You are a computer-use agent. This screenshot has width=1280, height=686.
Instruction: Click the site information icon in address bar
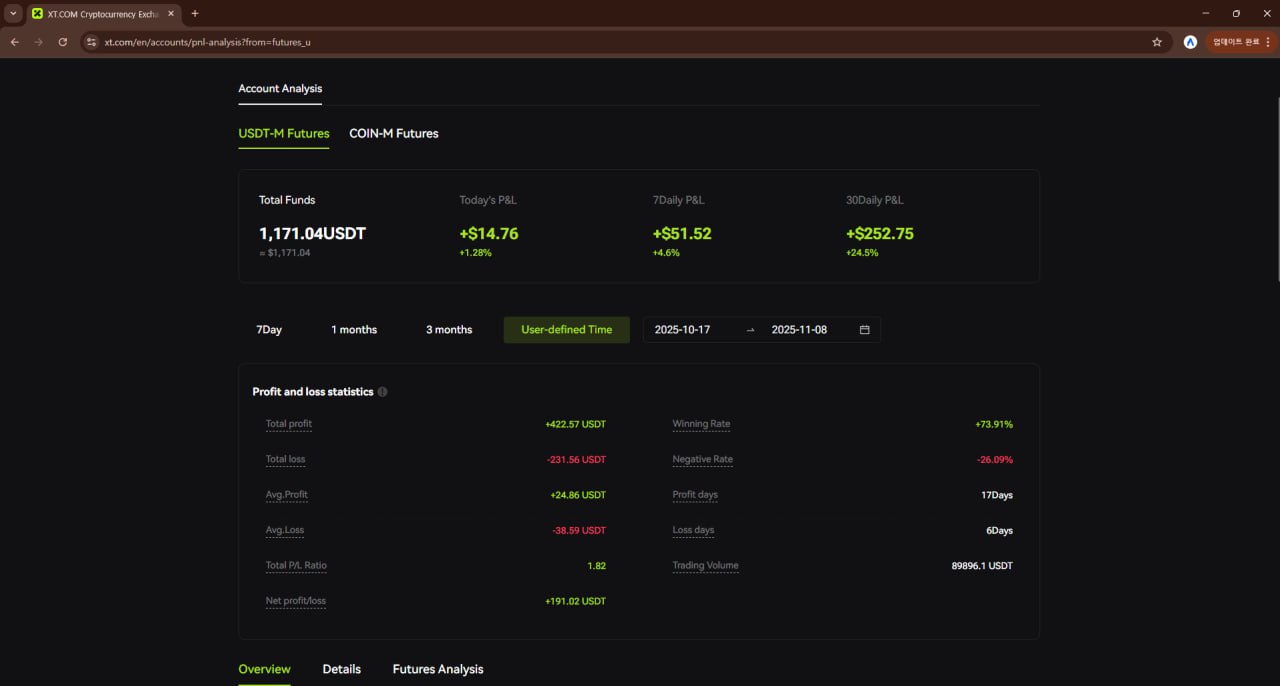[91, 42]
